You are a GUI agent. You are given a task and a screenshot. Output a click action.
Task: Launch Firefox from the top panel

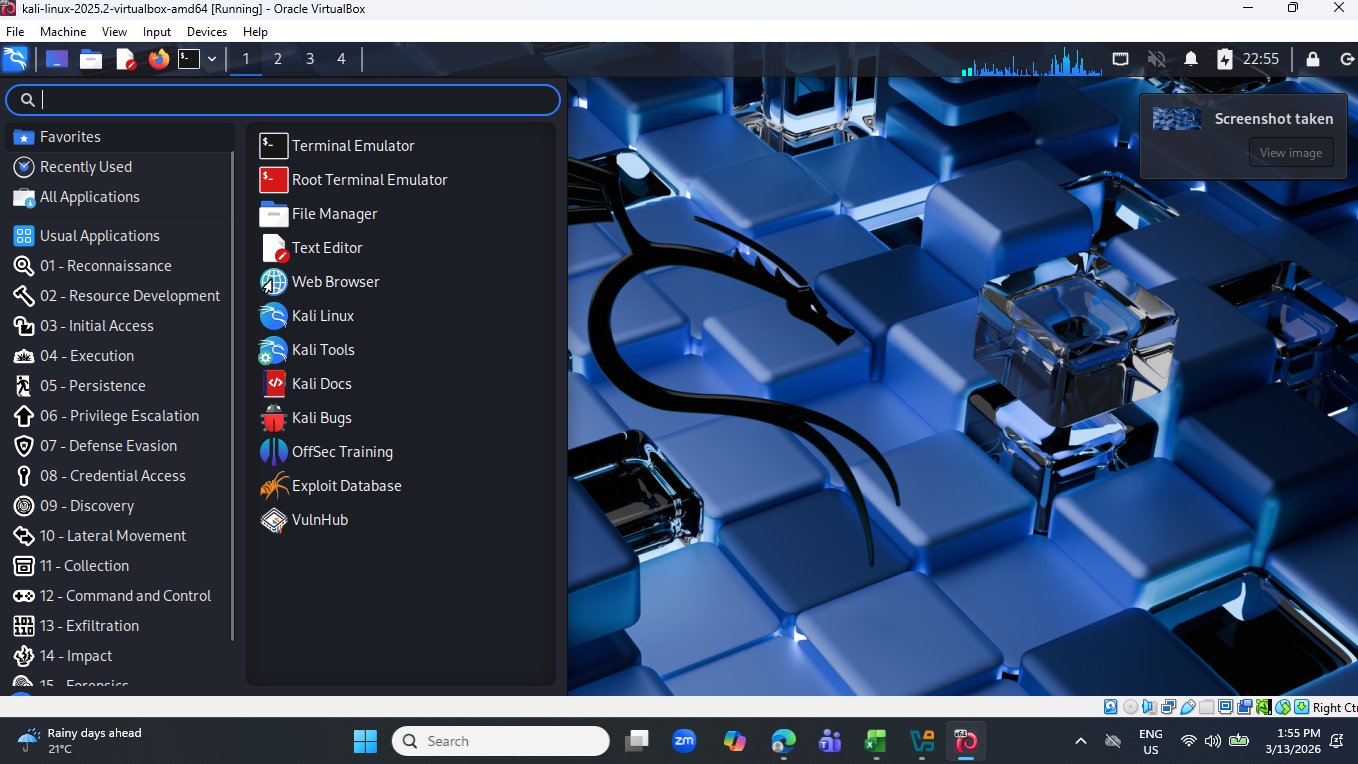[158, 59]
